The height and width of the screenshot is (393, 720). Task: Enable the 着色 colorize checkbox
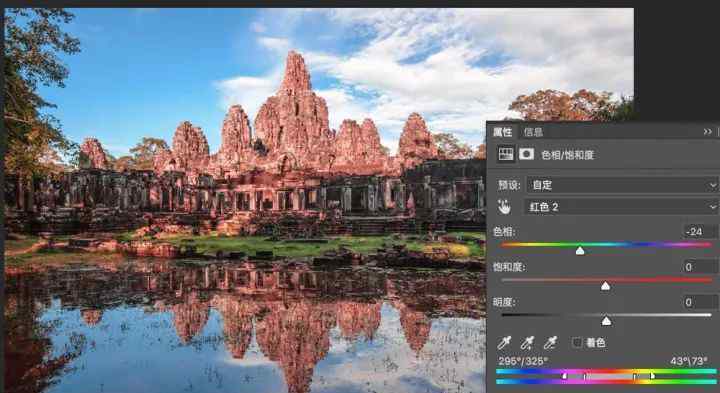[577, 342]
